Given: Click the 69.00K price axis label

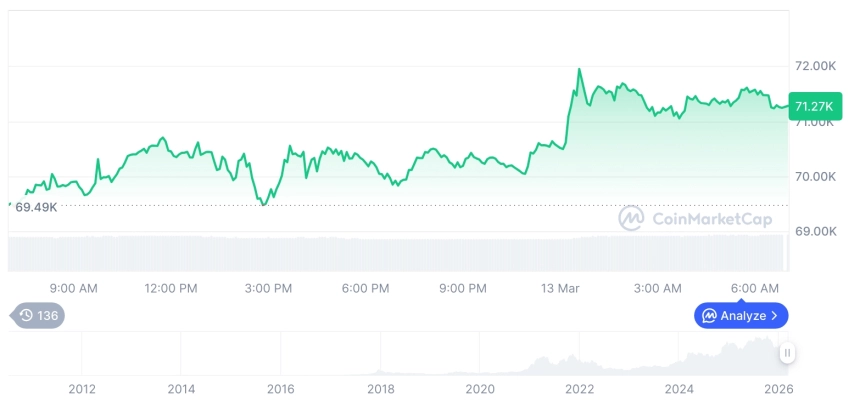Looking at the screenshot, I should pyautogui.click(x=814, y=231).
